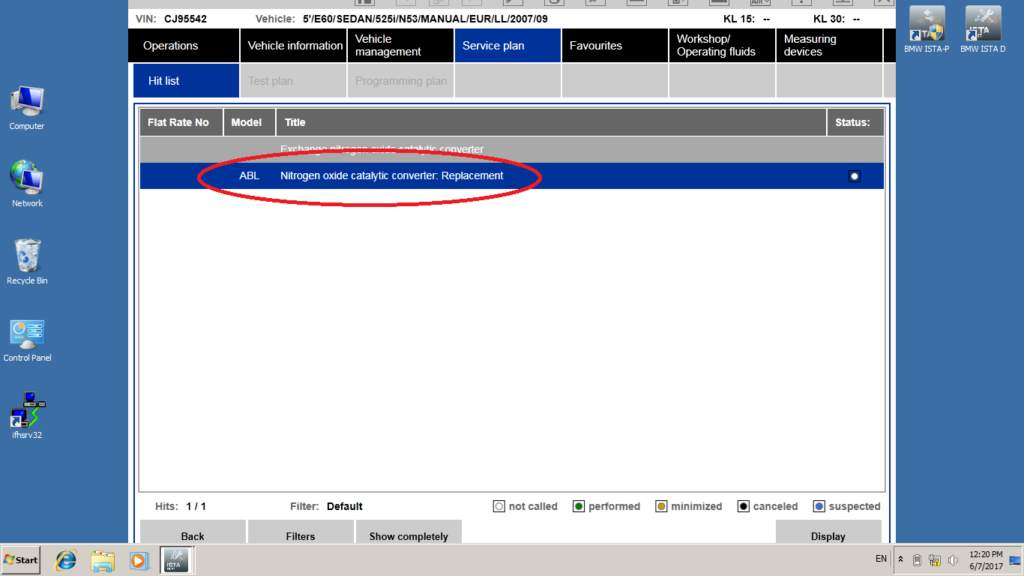
Task: Click the KL 15 status value
Action: [x=766, y=19]
